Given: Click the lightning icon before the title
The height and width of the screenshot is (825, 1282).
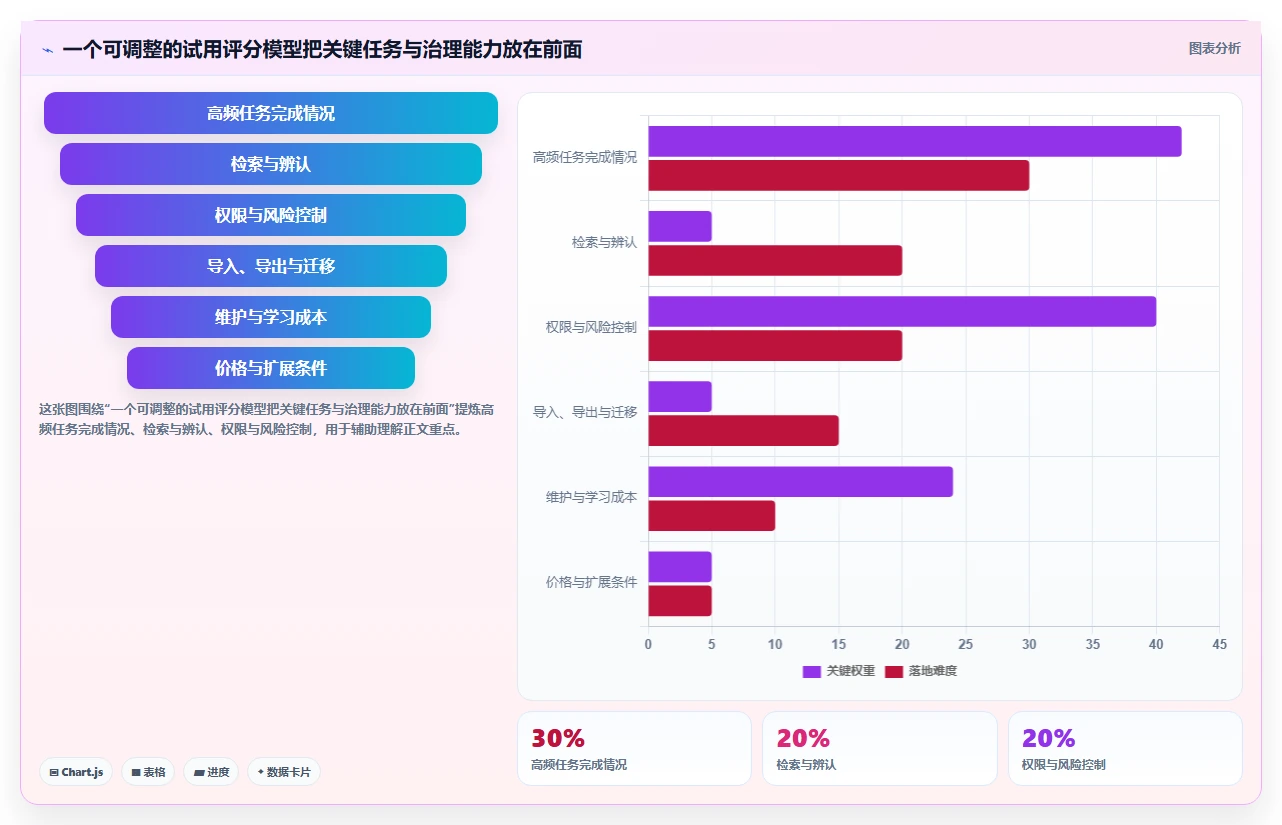Looking at the screenshot, I should coord(48,50).
